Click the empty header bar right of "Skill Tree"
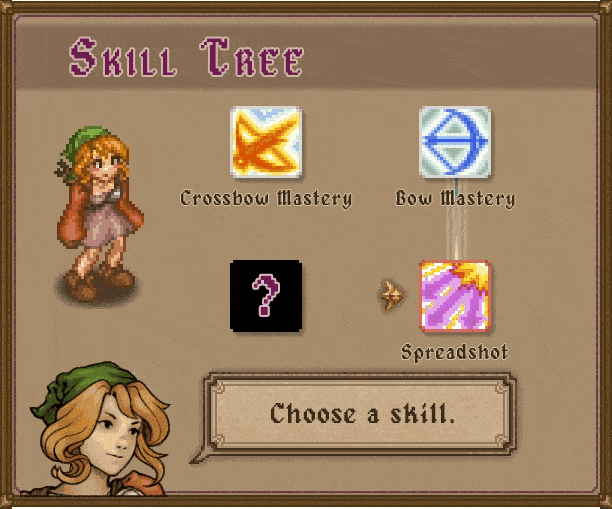The image size is (612, 509). (449, 57)
